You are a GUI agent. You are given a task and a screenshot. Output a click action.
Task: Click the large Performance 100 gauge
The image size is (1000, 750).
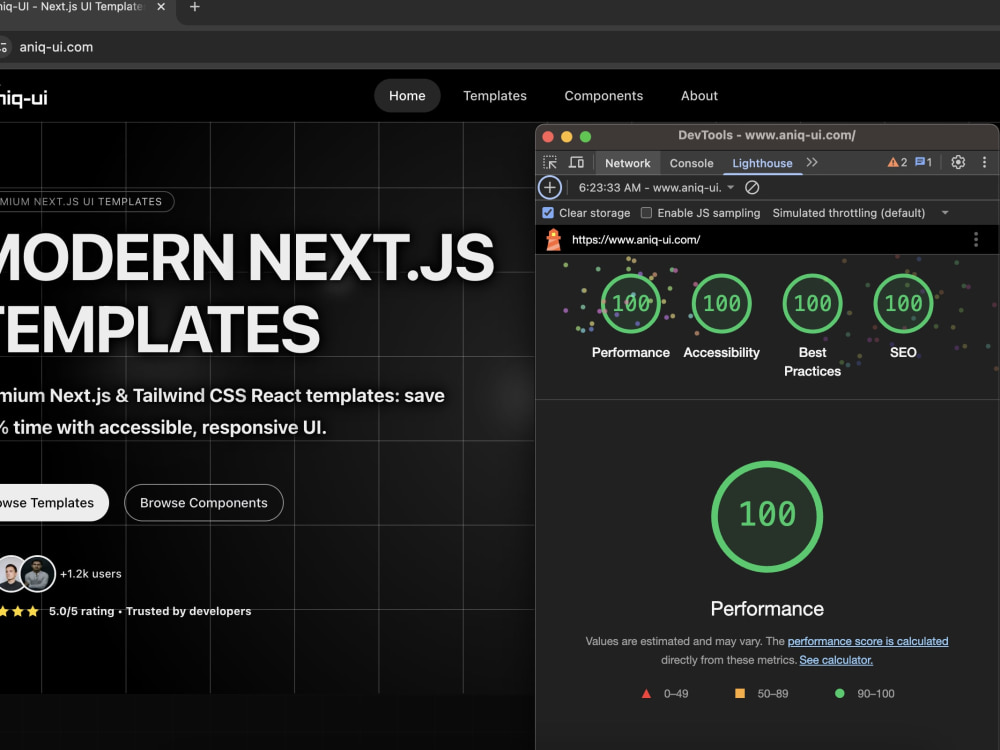[x=767, y=516]
